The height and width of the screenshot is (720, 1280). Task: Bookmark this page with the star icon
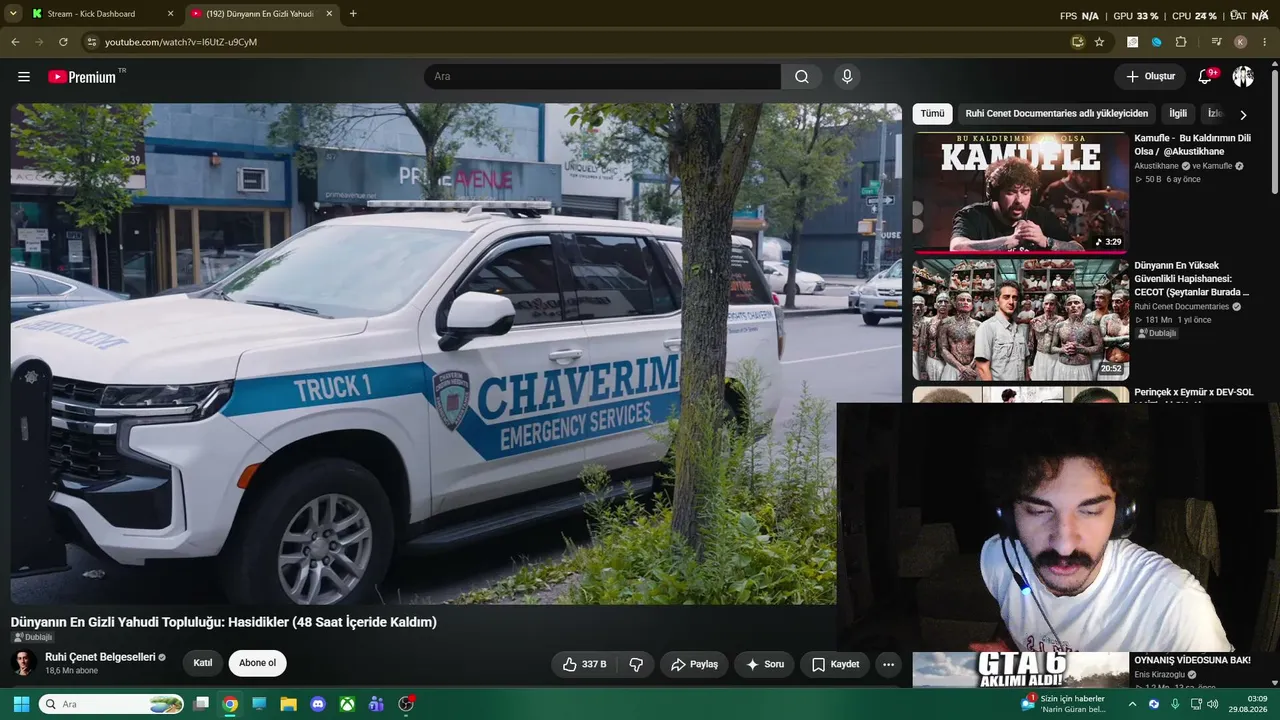[x=1099, y=42]
